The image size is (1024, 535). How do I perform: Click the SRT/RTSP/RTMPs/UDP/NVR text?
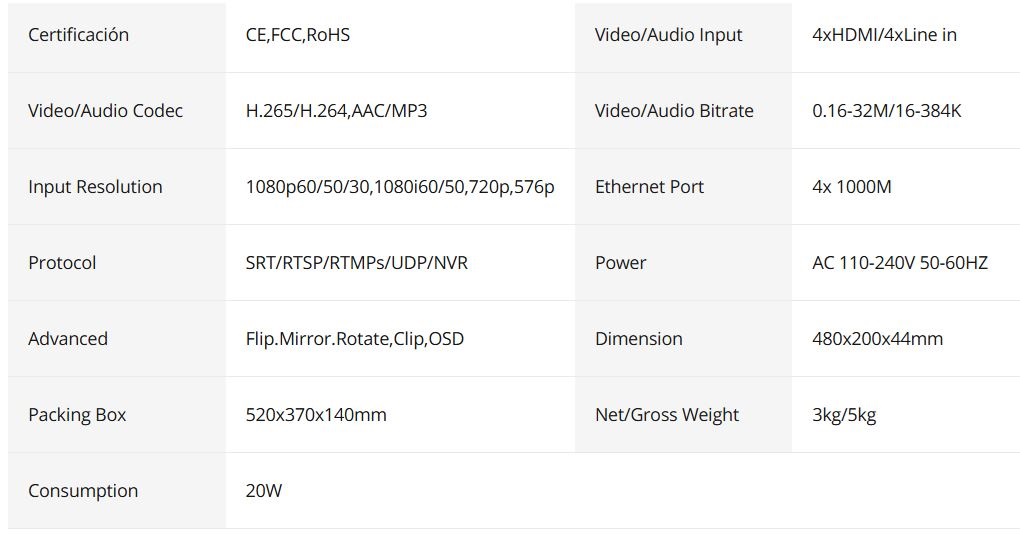tap(357, 263)
